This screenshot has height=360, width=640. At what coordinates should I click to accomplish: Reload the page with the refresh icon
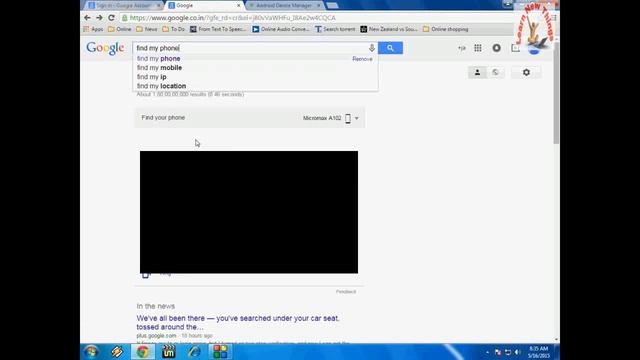click(111, 18)
